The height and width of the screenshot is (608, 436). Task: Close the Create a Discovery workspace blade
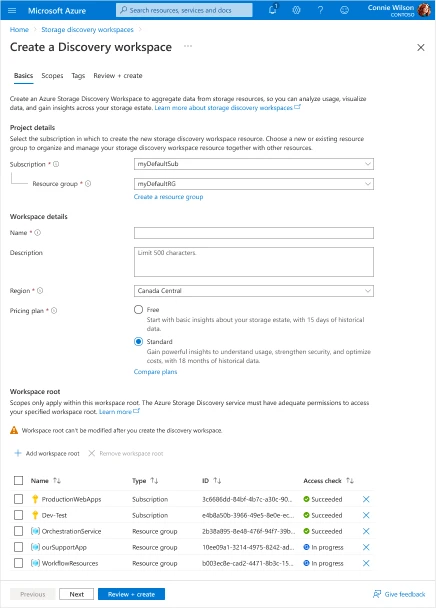pyautogui.click(x=421, y=47)
